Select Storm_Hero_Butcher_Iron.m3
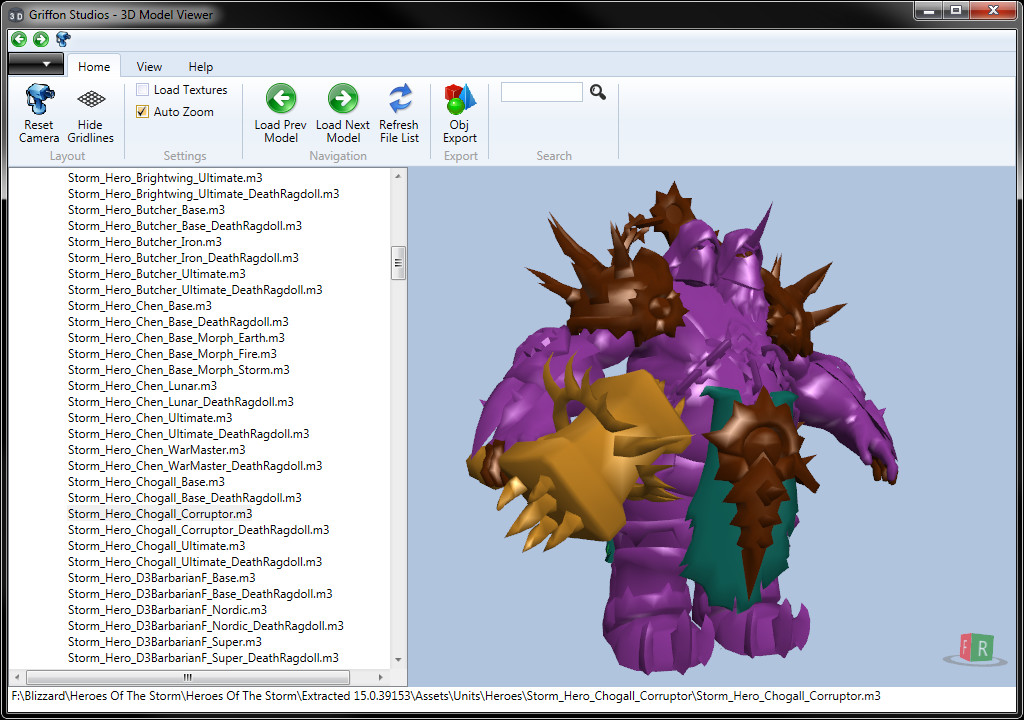1024x720 pixels. coord(145,242)
